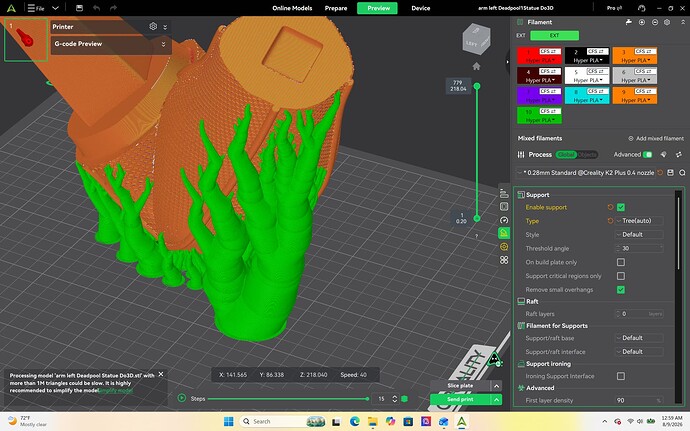Open the Support/raft interface filament dropdown

(x=639, y=351)
